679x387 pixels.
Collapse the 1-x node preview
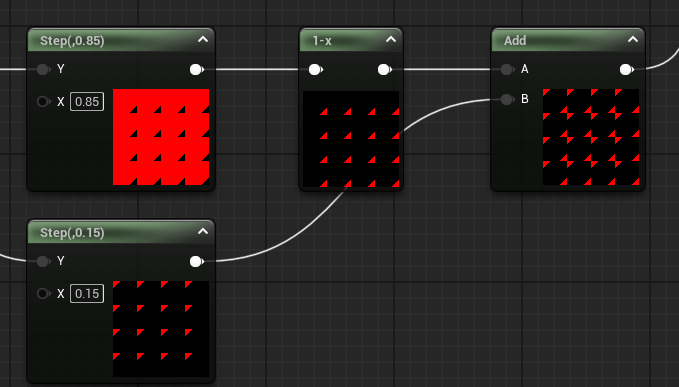coord(391,40)
